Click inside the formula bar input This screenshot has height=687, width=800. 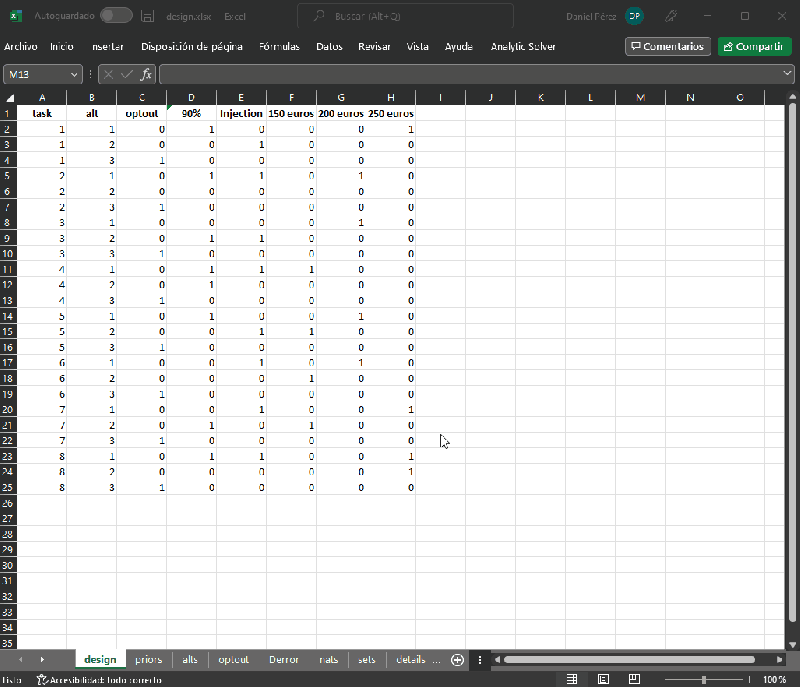pos(469,74)
